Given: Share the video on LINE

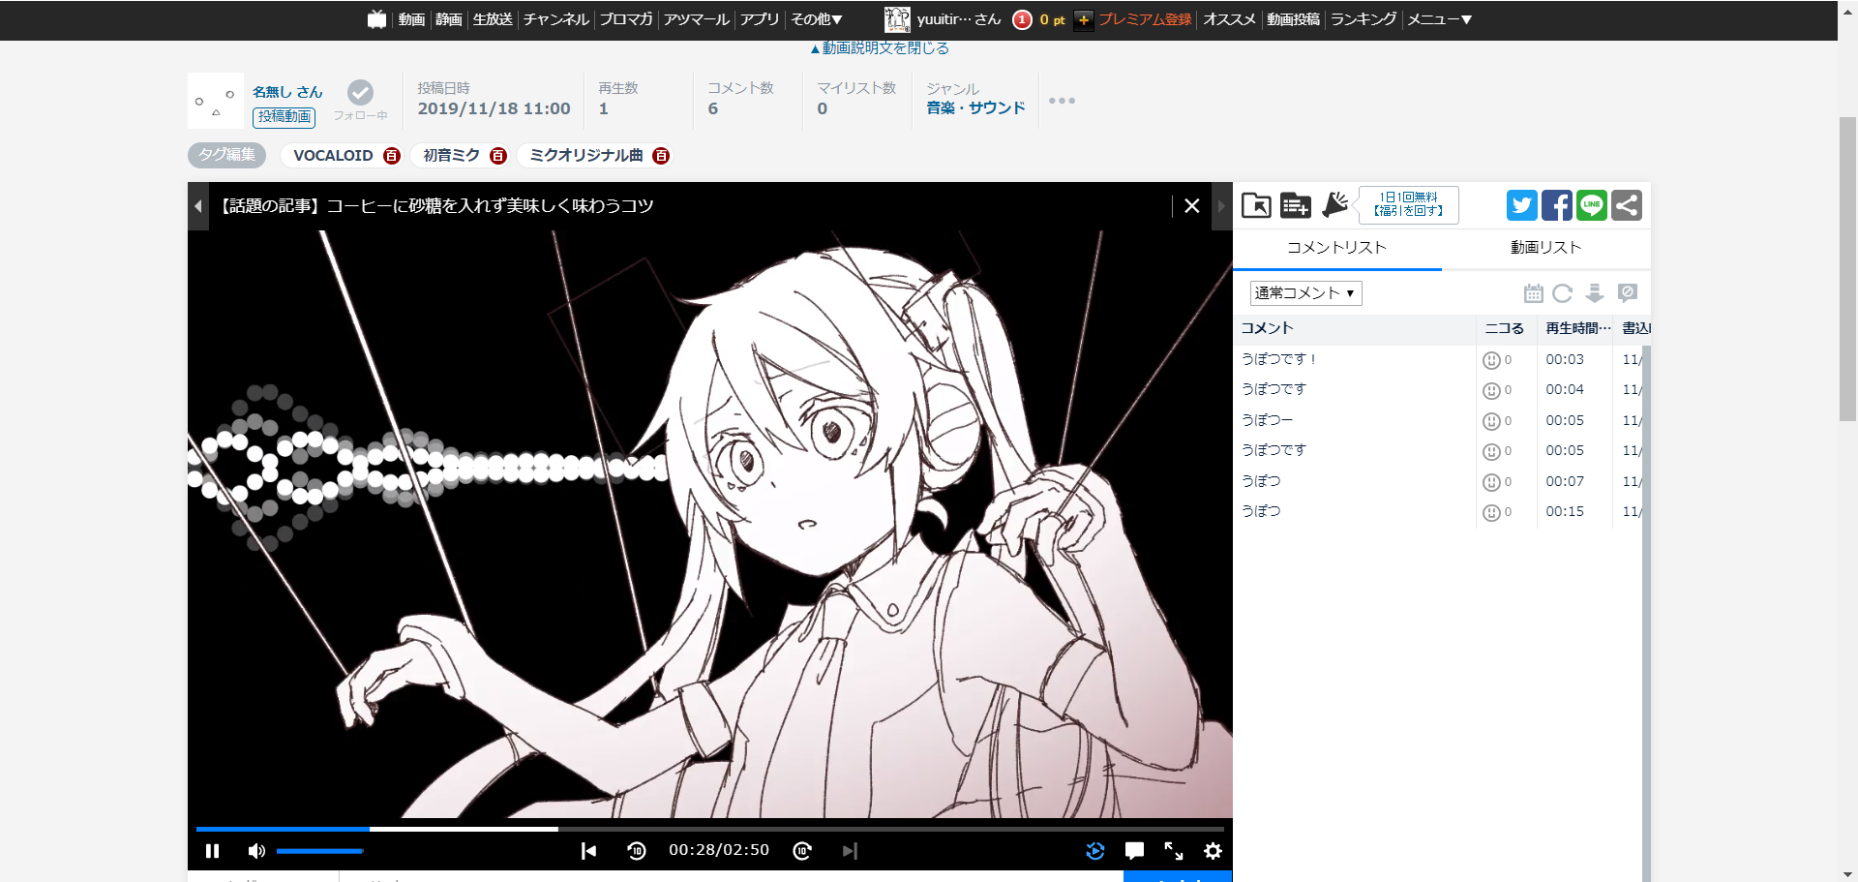Looking at the screenshot, I should (1592, 206).
